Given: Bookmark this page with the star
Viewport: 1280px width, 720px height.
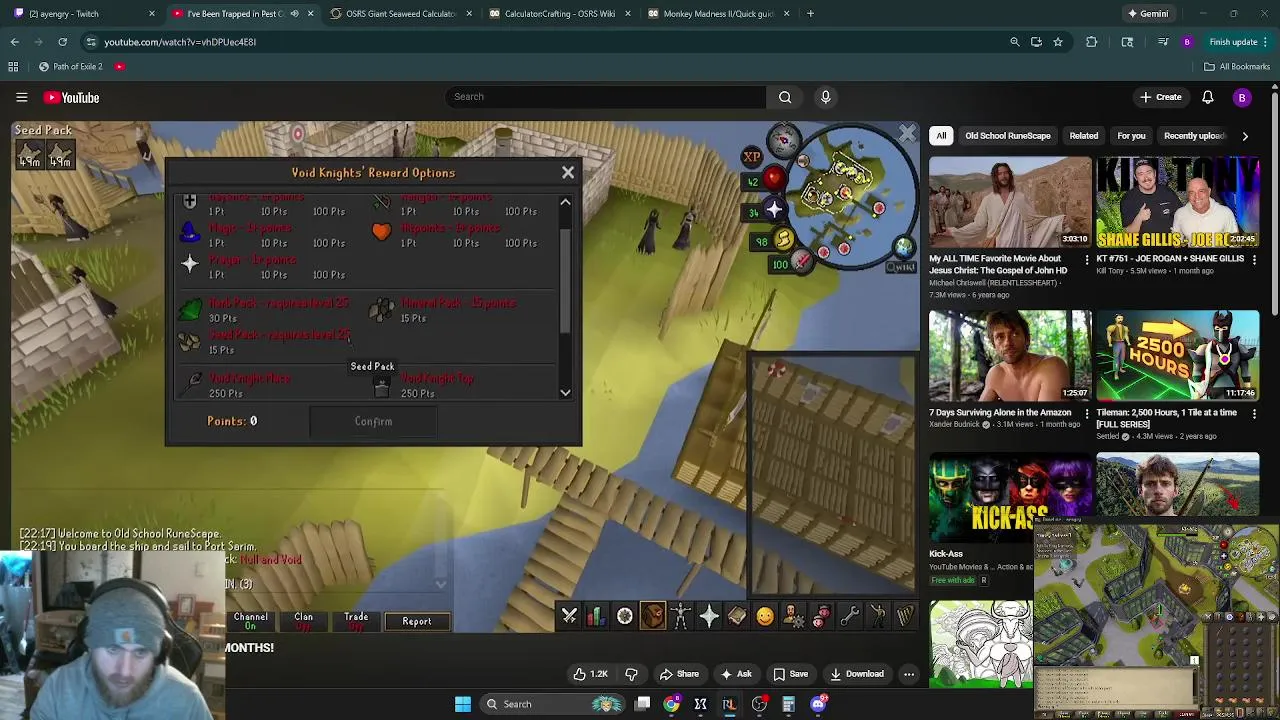Looking at the screenshot, I should point(1057,42).
